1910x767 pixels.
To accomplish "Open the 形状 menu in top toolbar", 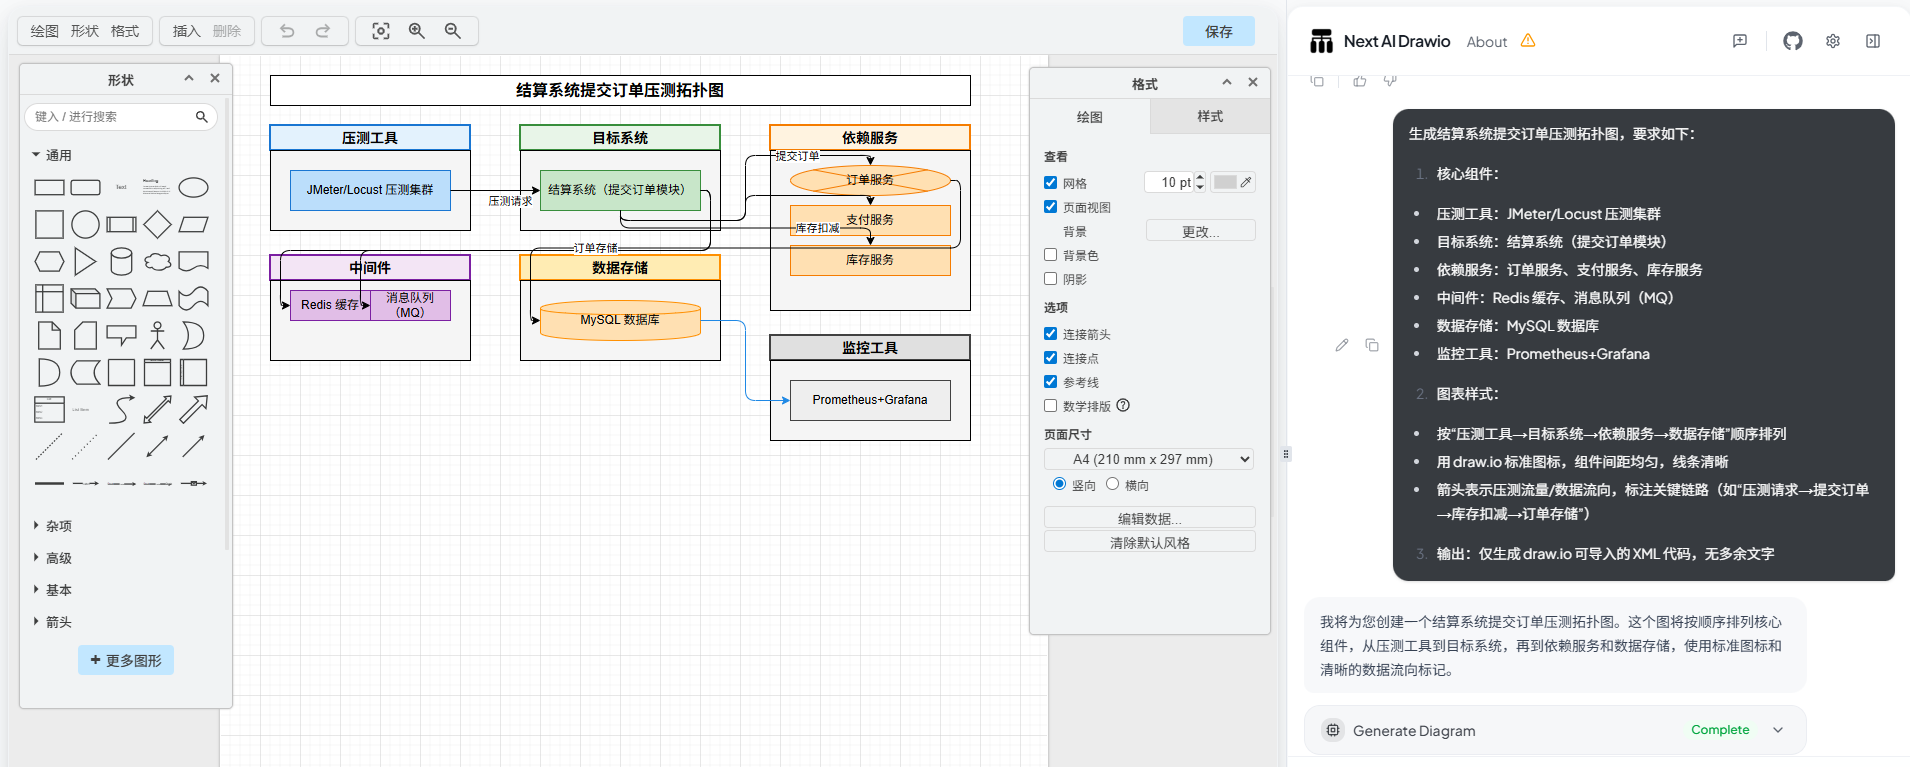I will (84, 31).
